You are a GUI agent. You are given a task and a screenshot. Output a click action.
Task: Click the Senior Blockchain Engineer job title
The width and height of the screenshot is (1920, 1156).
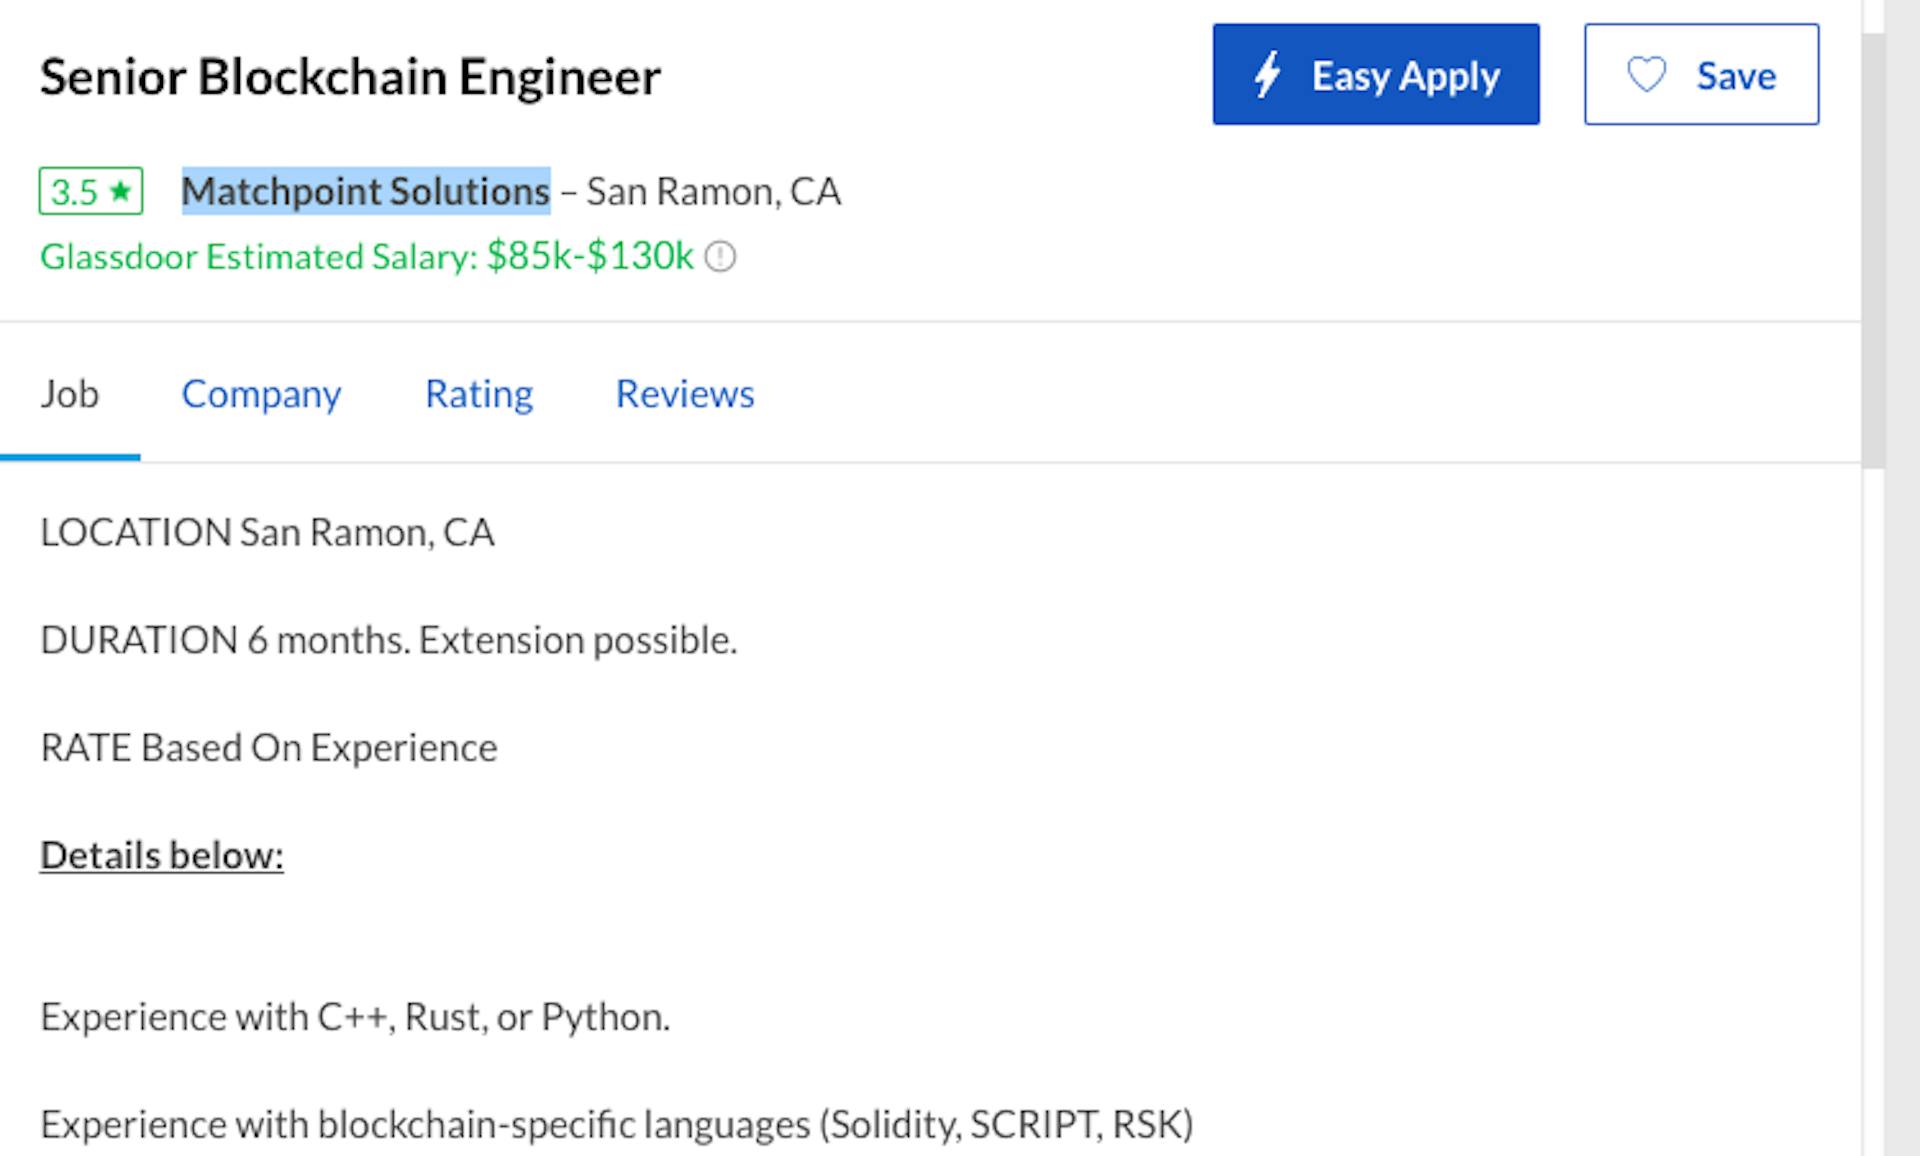click(350, 77)
